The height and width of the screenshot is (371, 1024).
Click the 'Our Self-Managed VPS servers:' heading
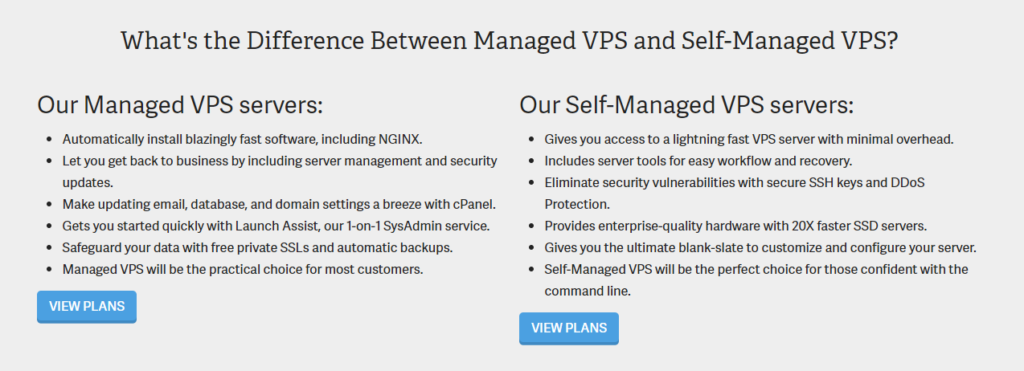[686, 105]
